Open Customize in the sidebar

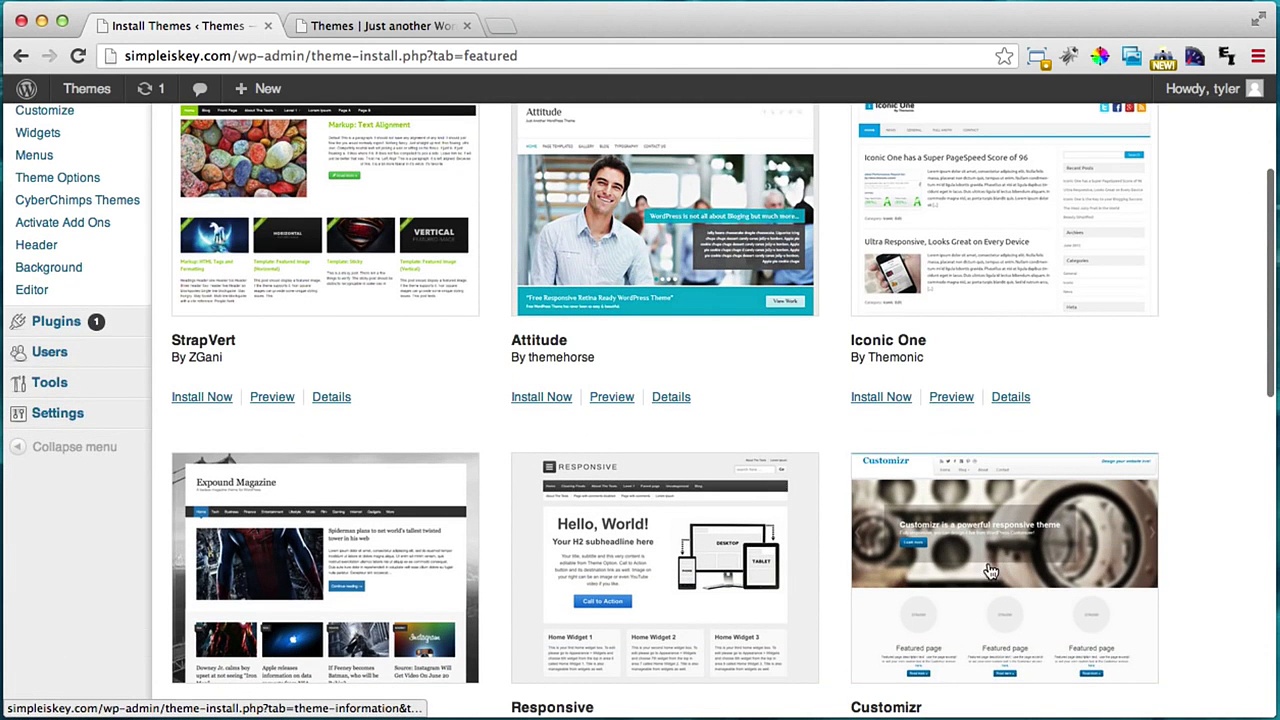(x=45, y=110)
